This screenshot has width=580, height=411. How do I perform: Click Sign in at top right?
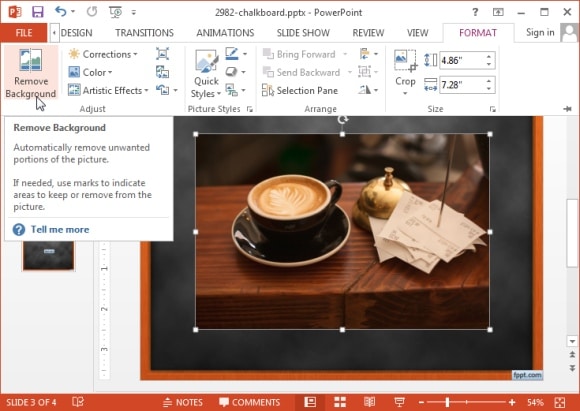[x=540, y=33]
